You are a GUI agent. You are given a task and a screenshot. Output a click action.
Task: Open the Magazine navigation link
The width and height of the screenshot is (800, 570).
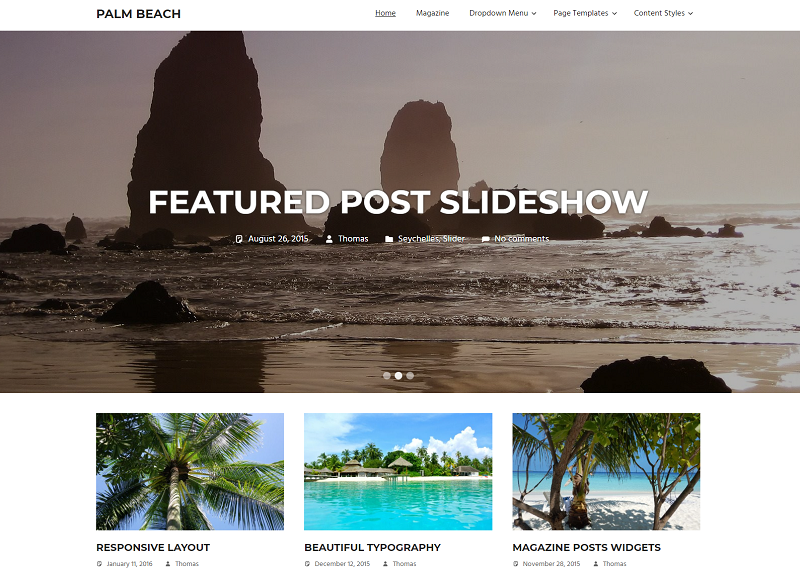(433, 13)
